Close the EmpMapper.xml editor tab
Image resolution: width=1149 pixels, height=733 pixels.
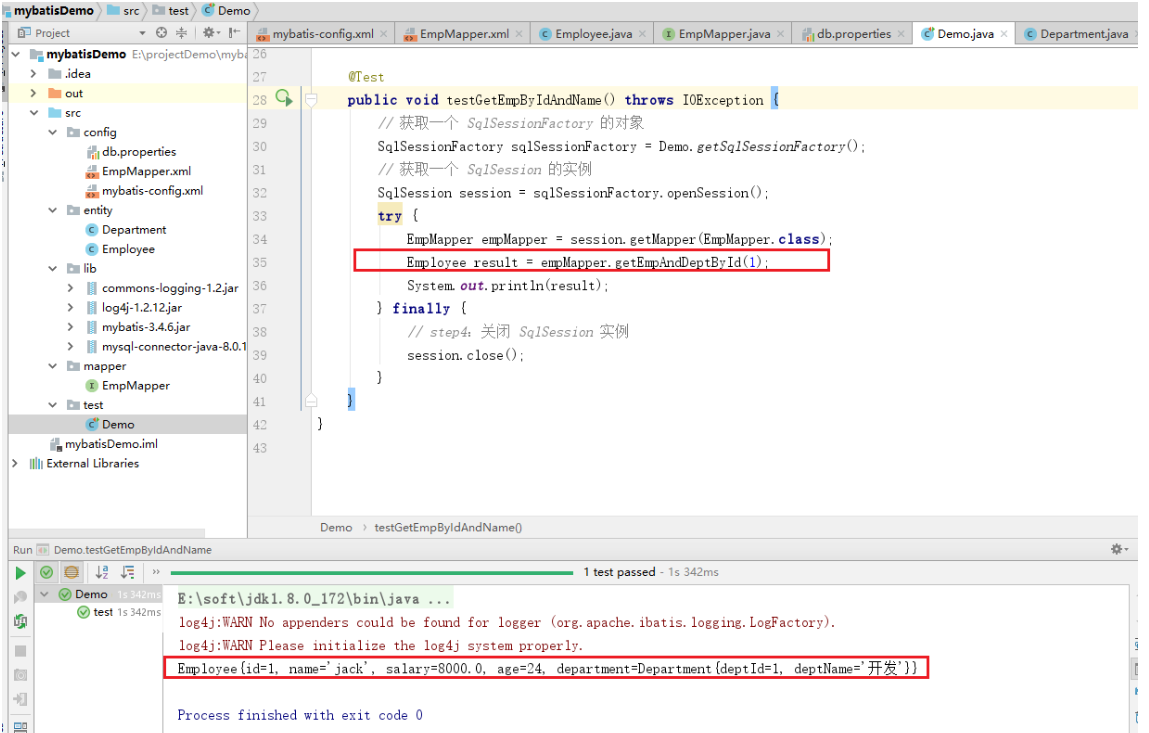(519, 34)
